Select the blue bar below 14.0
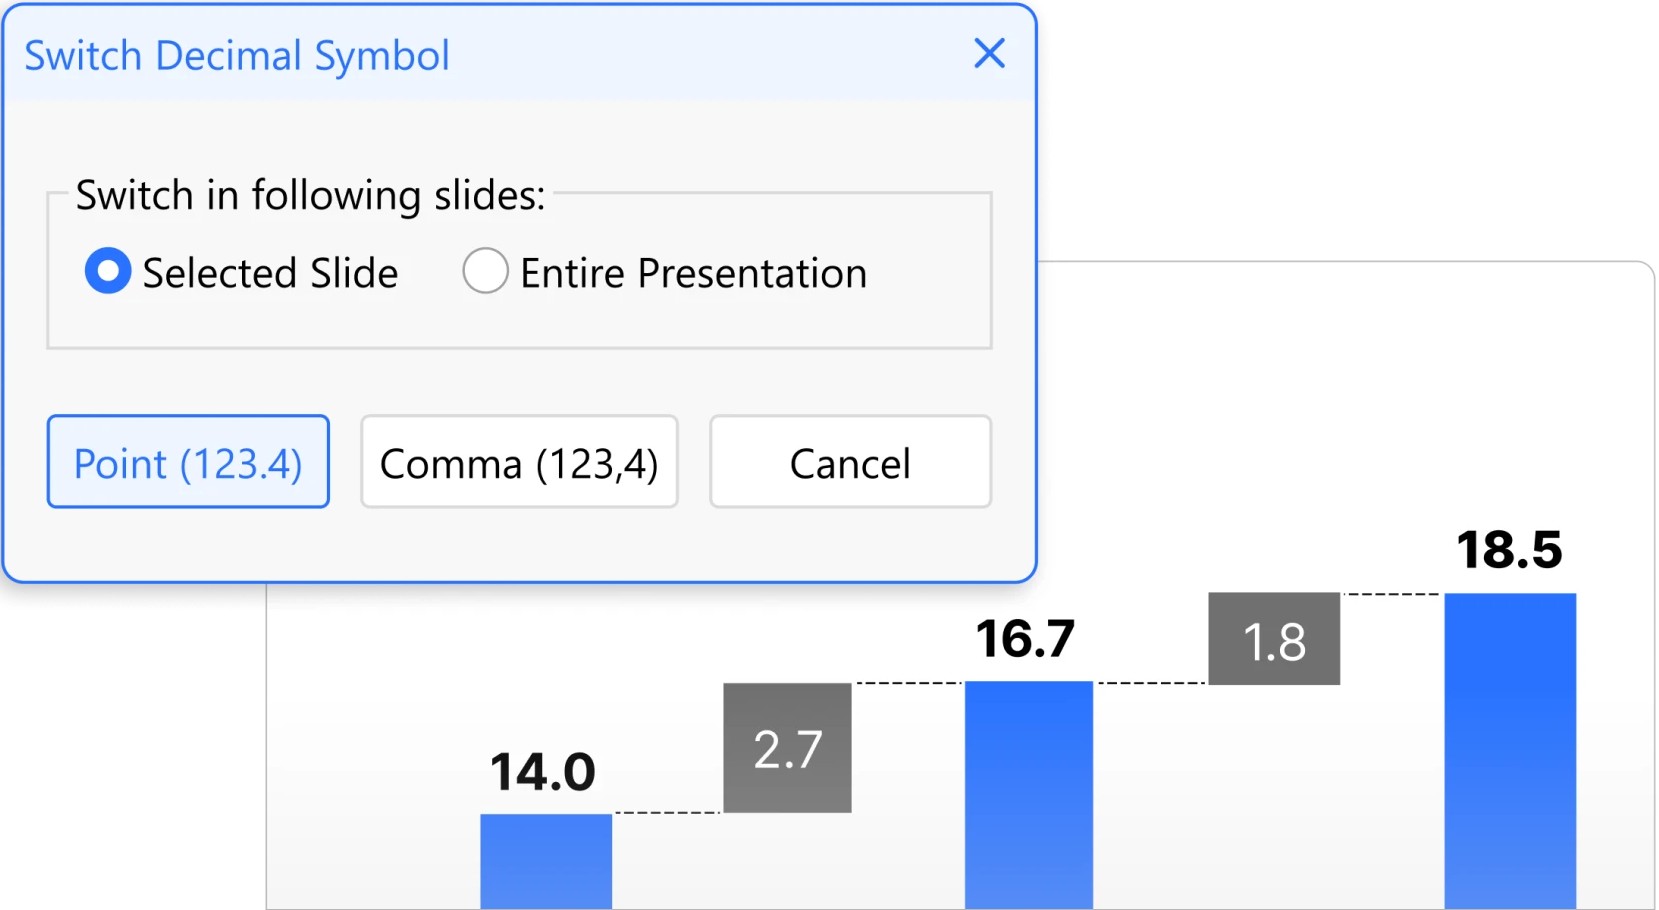1659x910 pixels. (546, 860)
